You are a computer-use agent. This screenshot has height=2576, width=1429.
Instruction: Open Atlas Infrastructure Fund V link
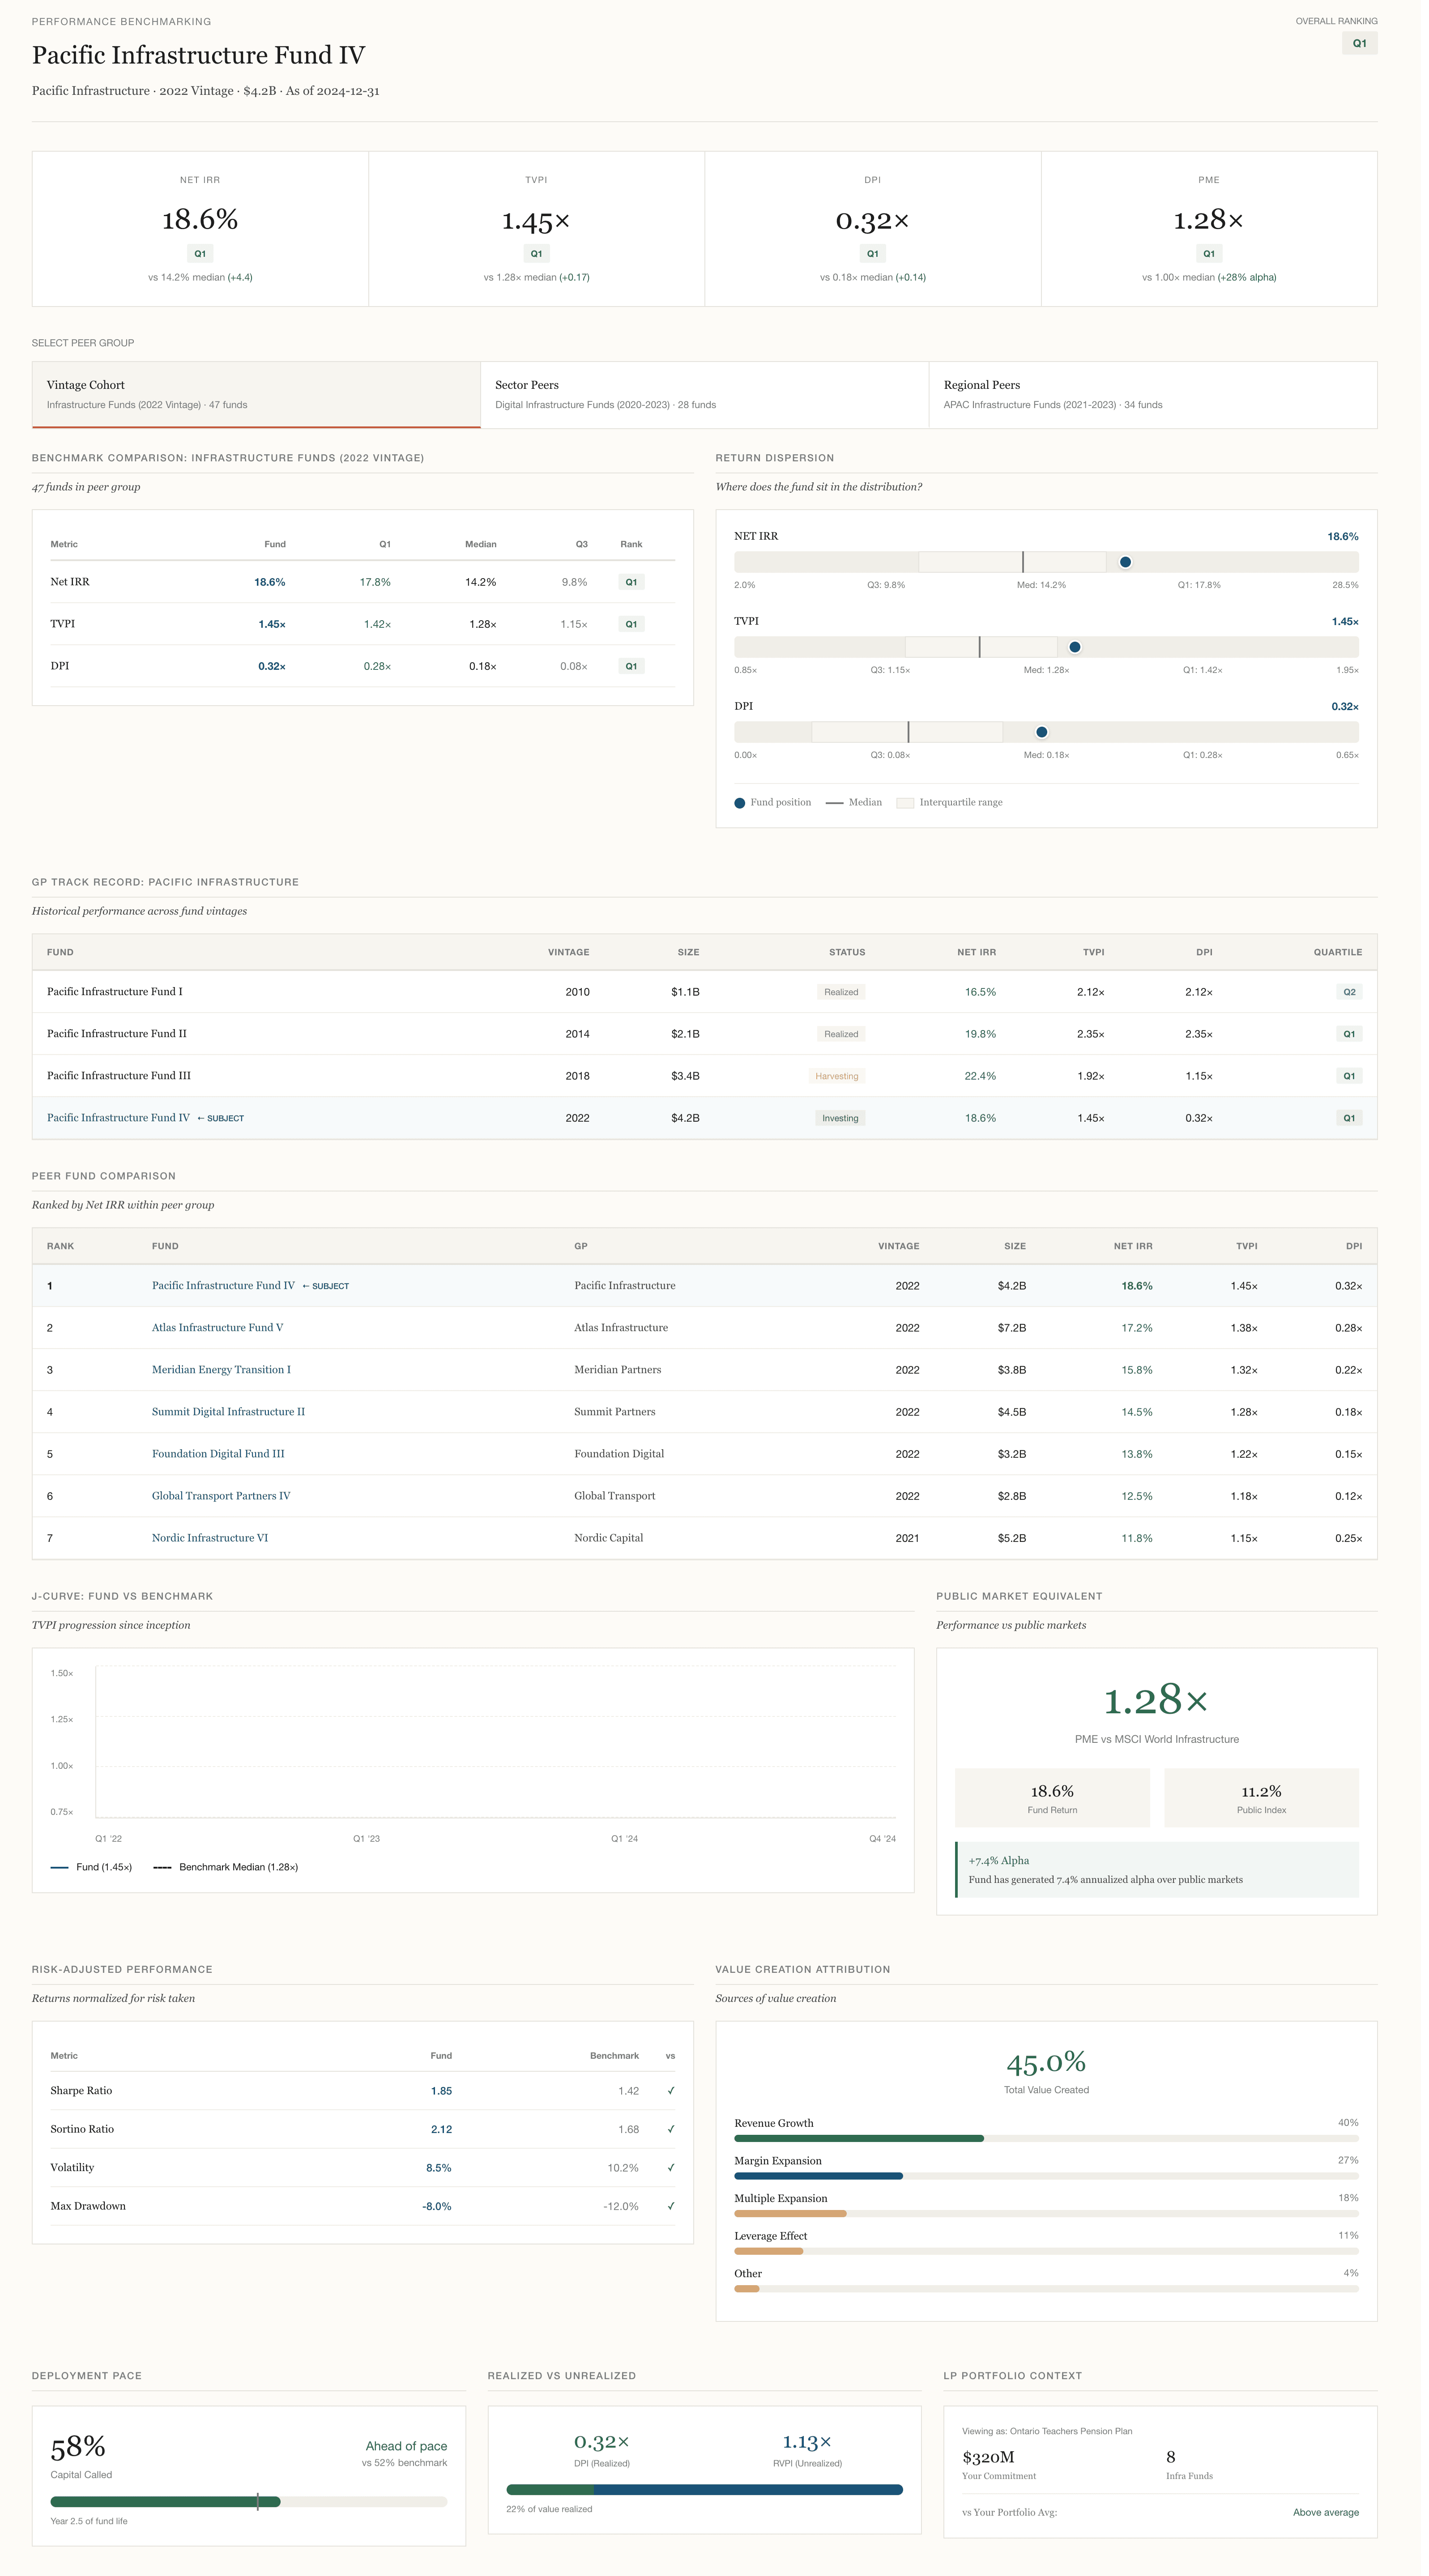point(217,1327)
